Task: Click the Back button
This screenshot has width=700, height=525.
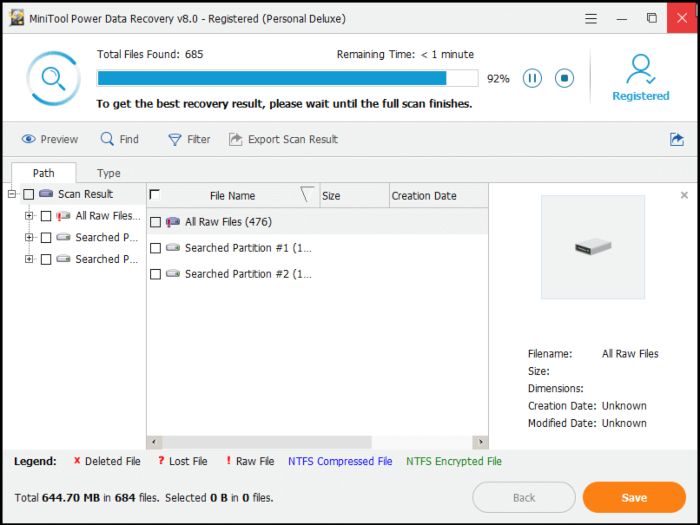Action: pos(524,497)
